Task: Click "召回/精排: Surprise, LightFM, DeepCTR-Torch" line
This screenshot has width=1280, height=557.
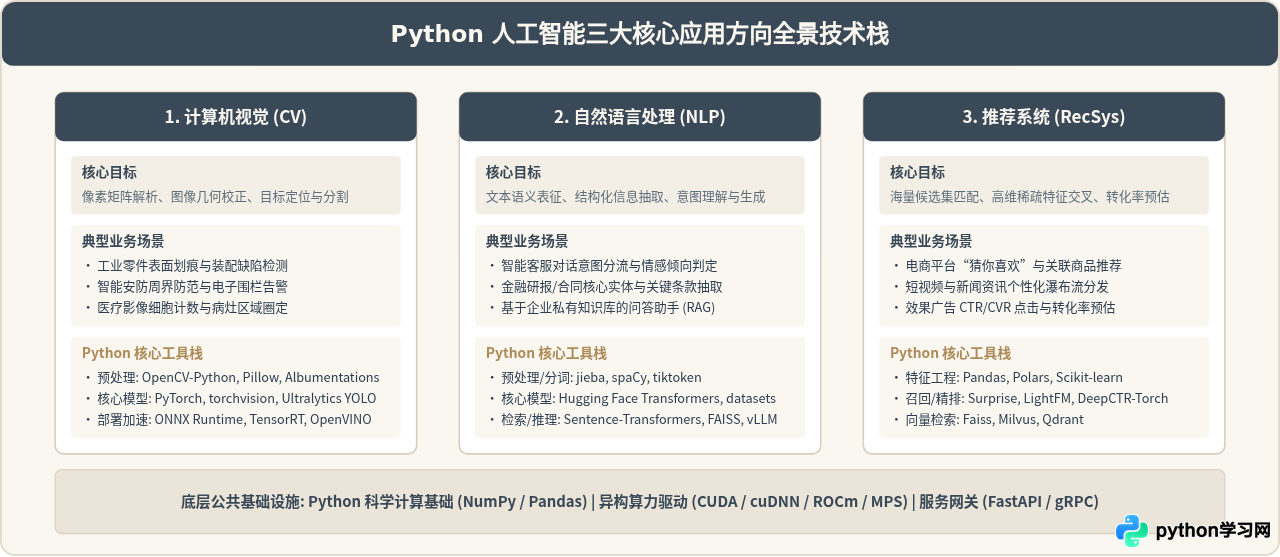Action: pyautogui.click(x=1037, y=399)
